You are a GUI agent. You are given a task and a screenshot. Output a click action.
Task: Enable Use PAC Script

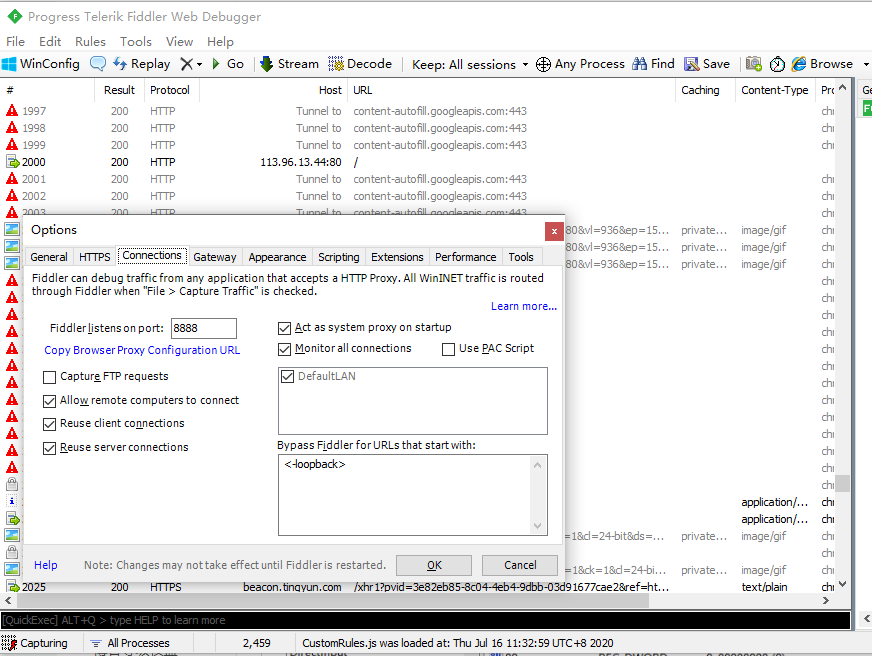point(448,349)
